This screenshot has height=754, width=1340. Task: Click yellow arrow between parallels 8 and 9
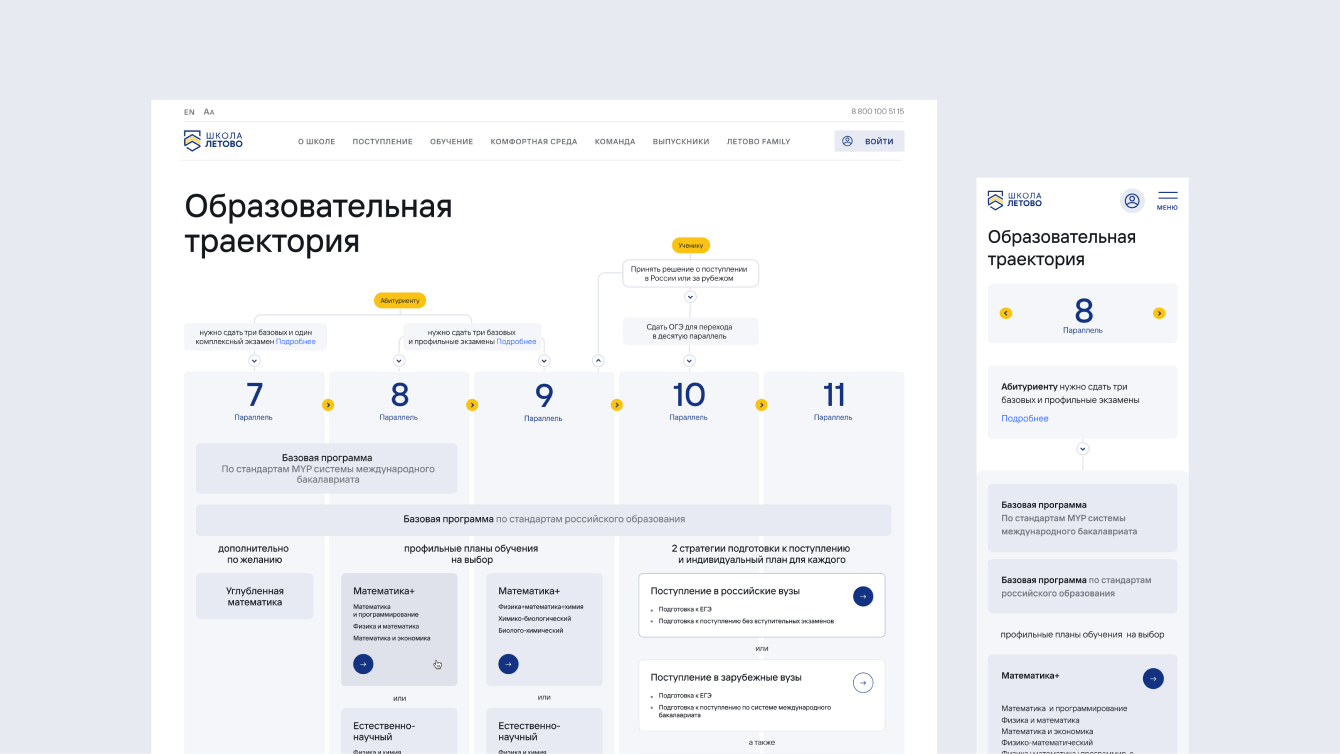(472, 405)
